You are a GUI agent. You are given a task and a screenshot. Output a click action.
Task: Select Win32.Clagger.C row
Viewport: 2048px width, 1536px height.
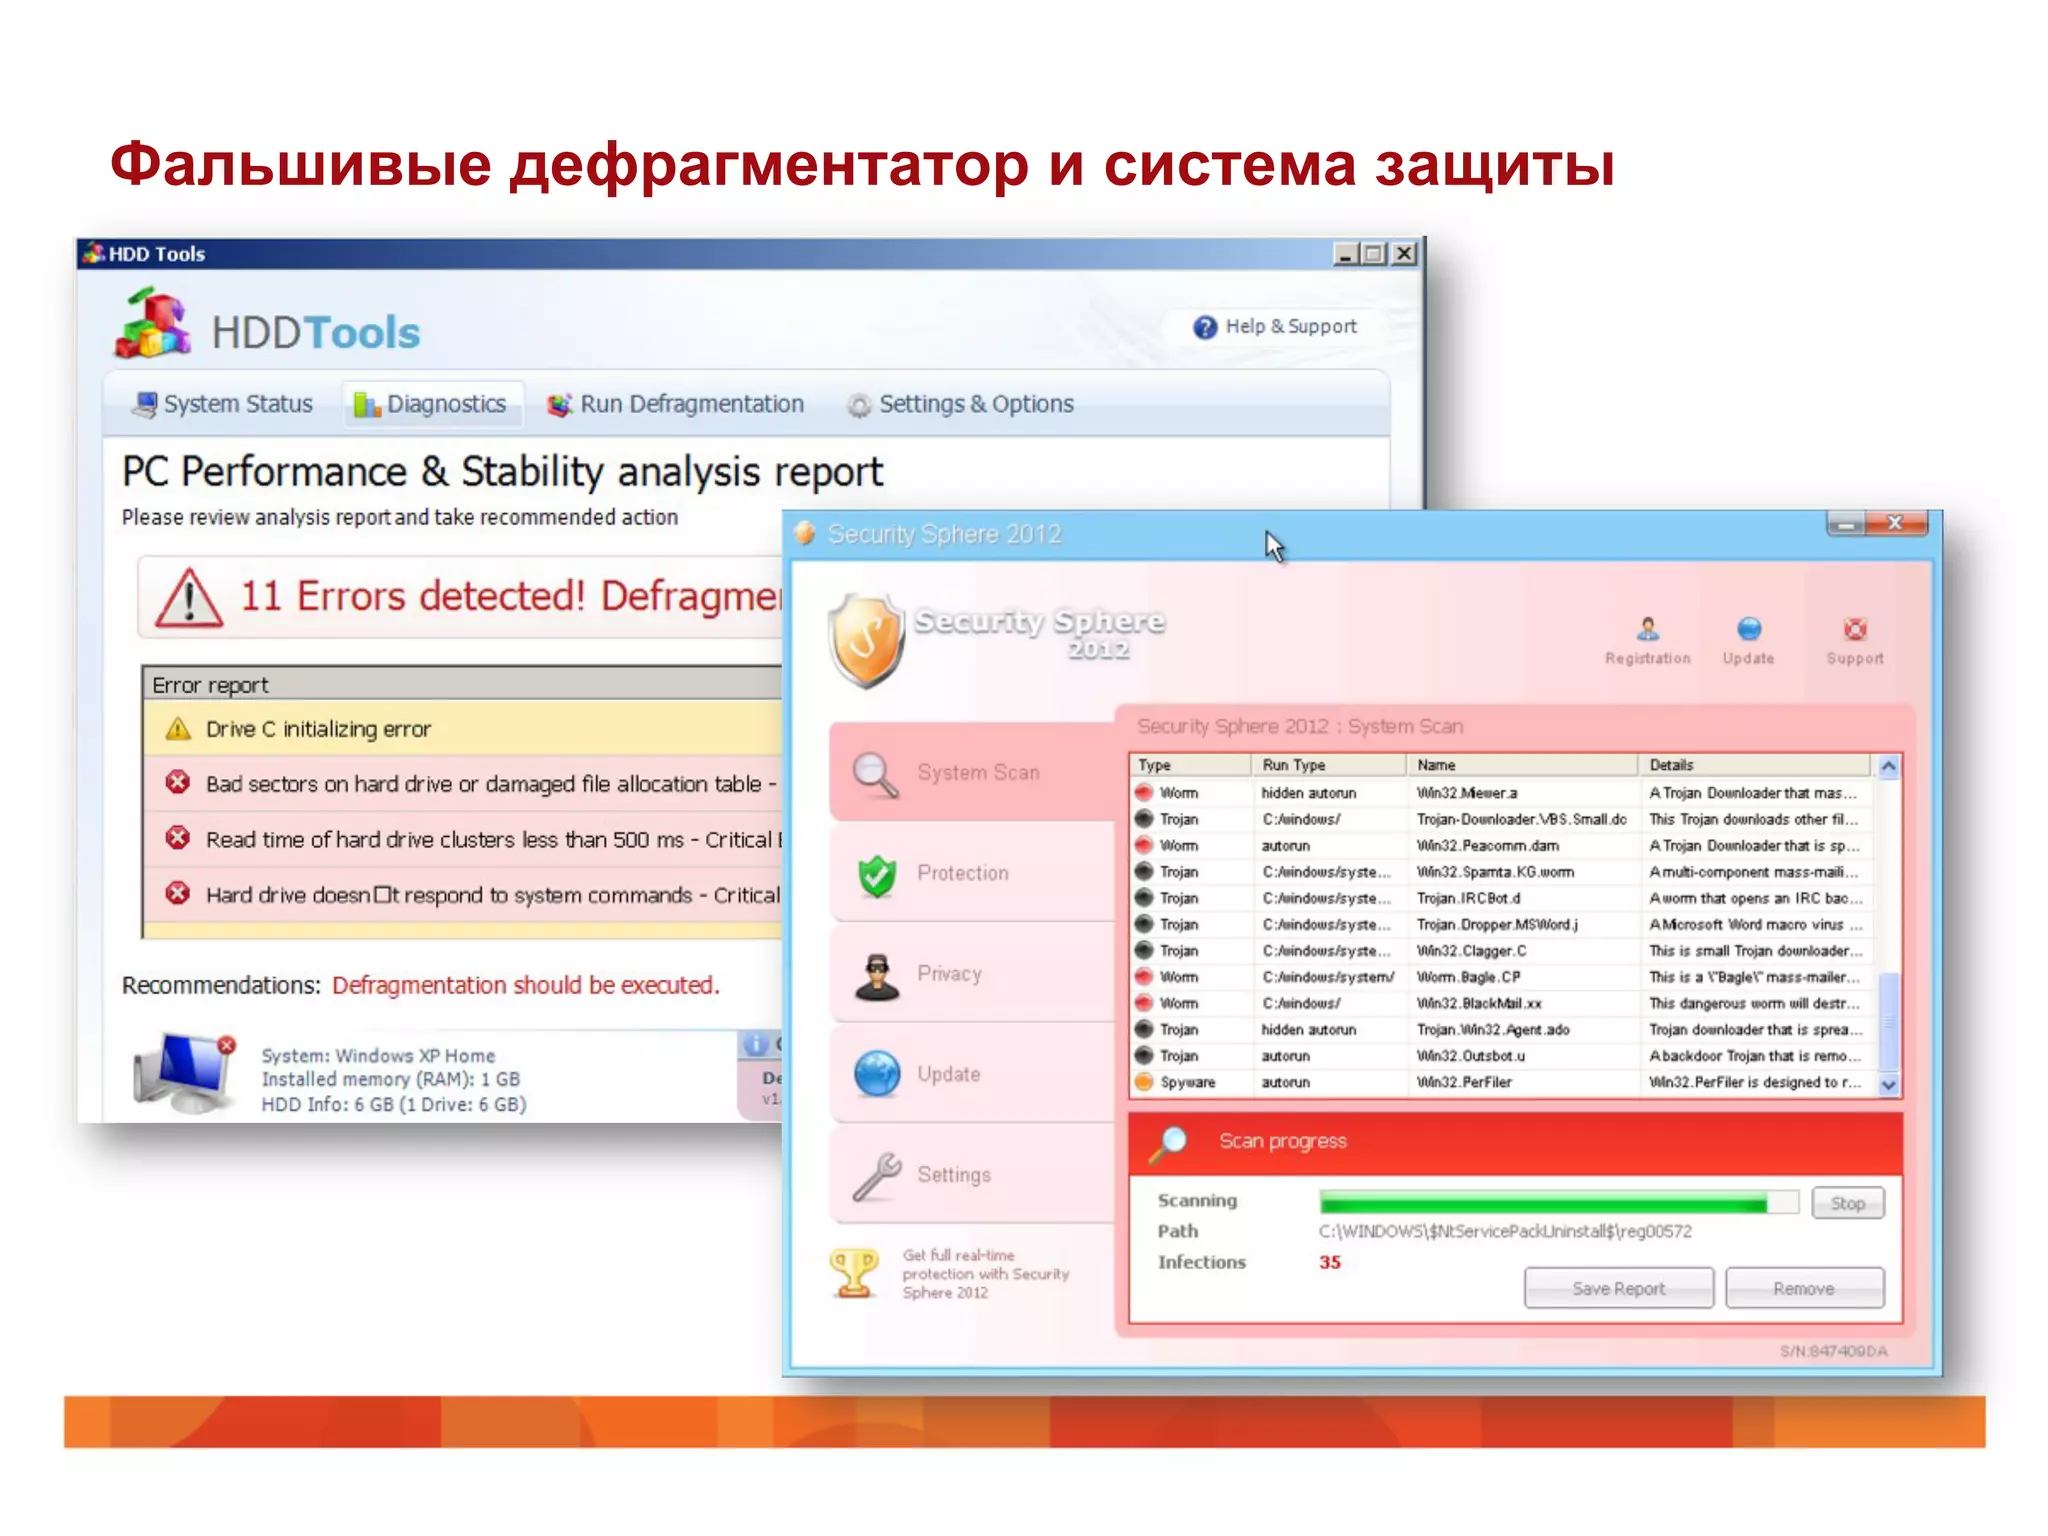pos(1500,951)
